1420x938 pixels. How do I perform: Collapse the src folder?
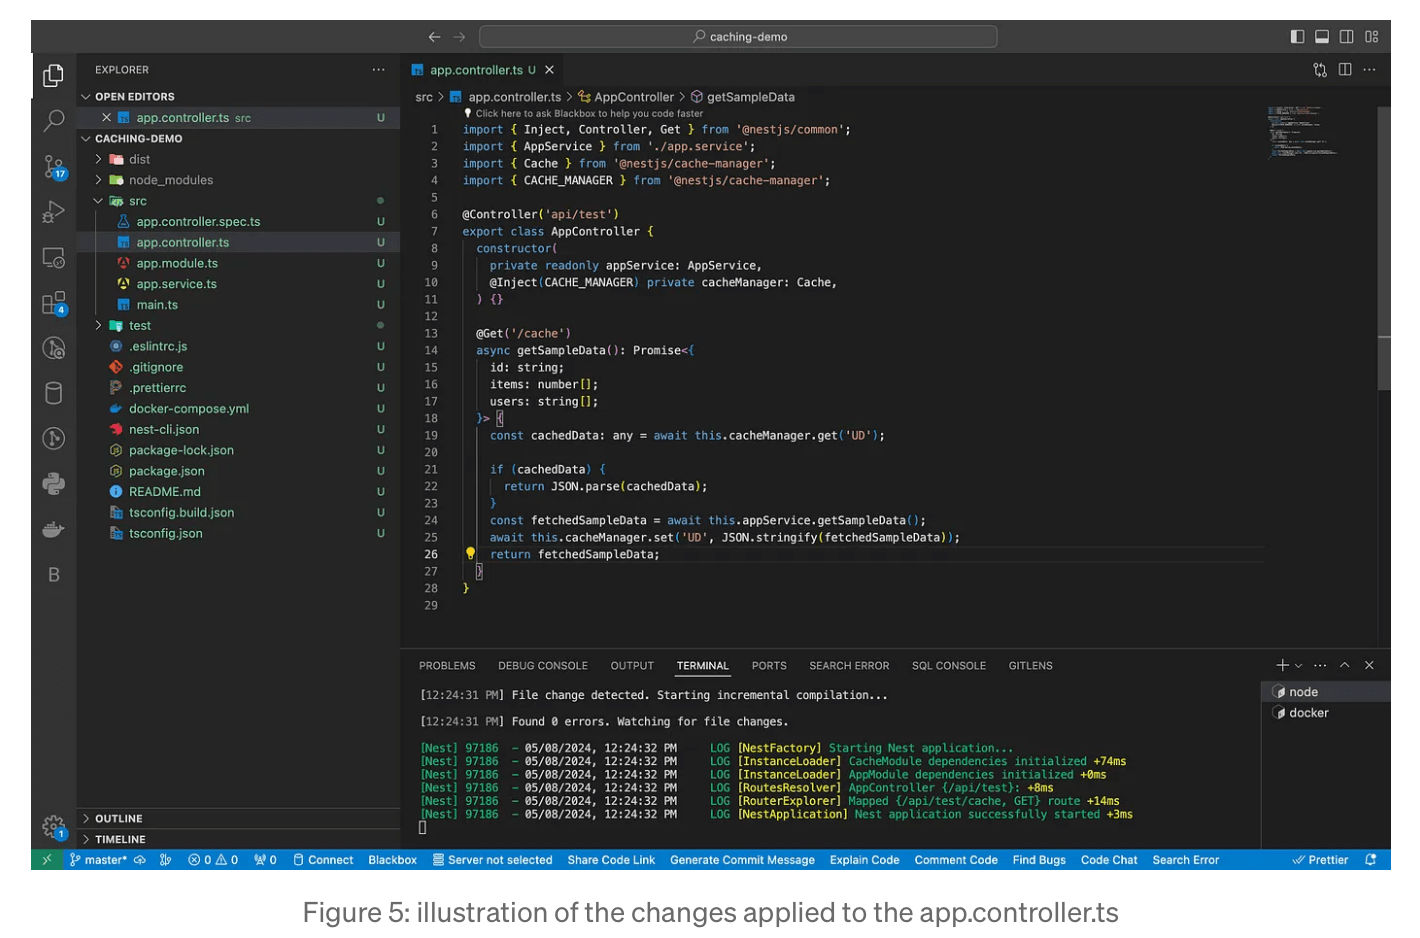(238, 201)
